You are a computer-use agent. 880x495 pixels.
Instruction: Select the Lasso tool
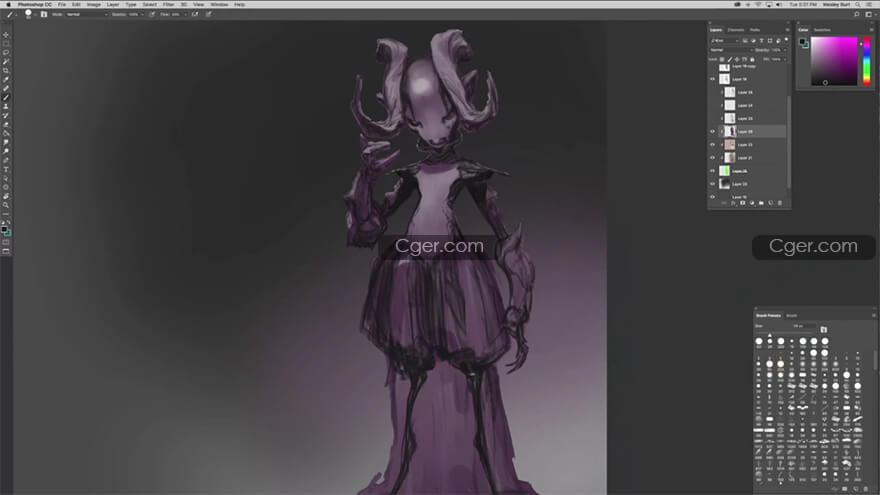point(6,53)
